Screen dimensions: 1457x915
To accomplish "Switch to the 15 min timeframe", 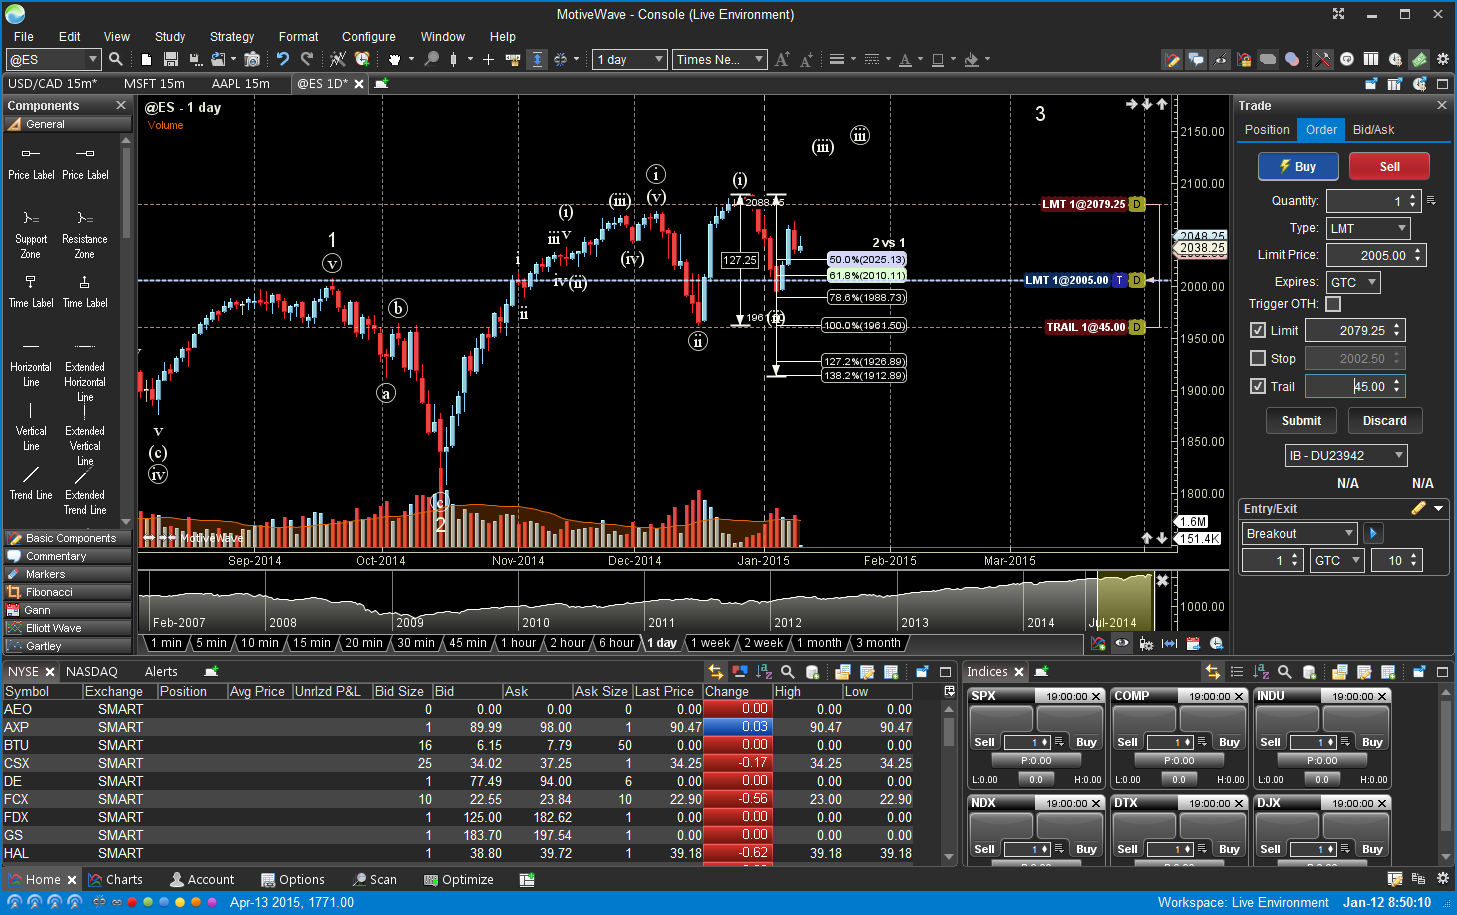I will click(x=312, y=643).
